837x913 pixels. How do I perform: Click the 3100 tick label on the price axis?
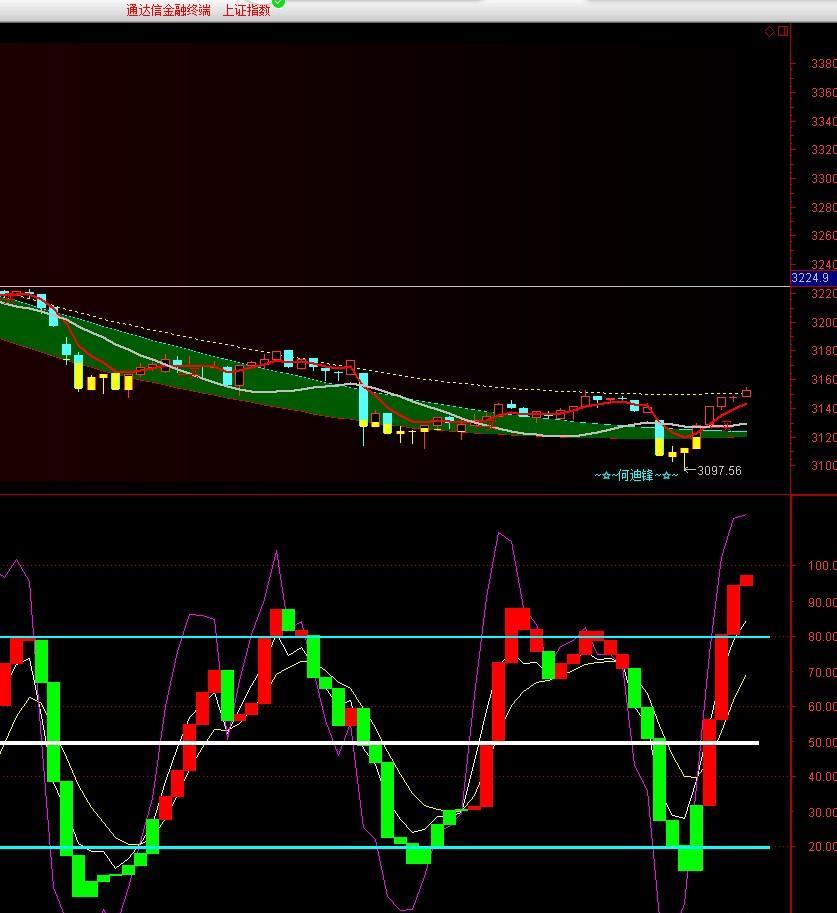pyautogui.click(x=824, y=466)
